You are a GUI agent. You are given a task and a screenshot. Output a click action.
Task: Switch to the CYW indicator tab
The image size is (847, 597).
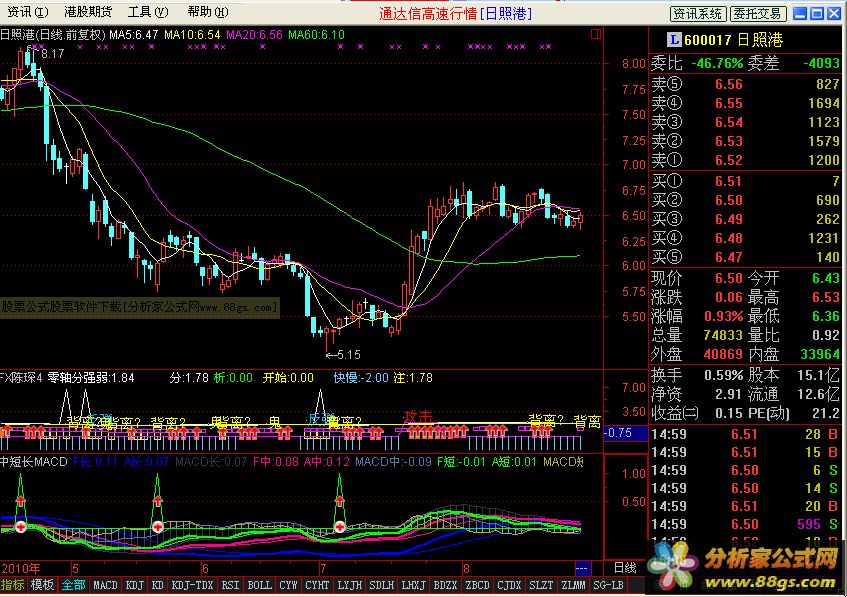[x=288, y=585]
